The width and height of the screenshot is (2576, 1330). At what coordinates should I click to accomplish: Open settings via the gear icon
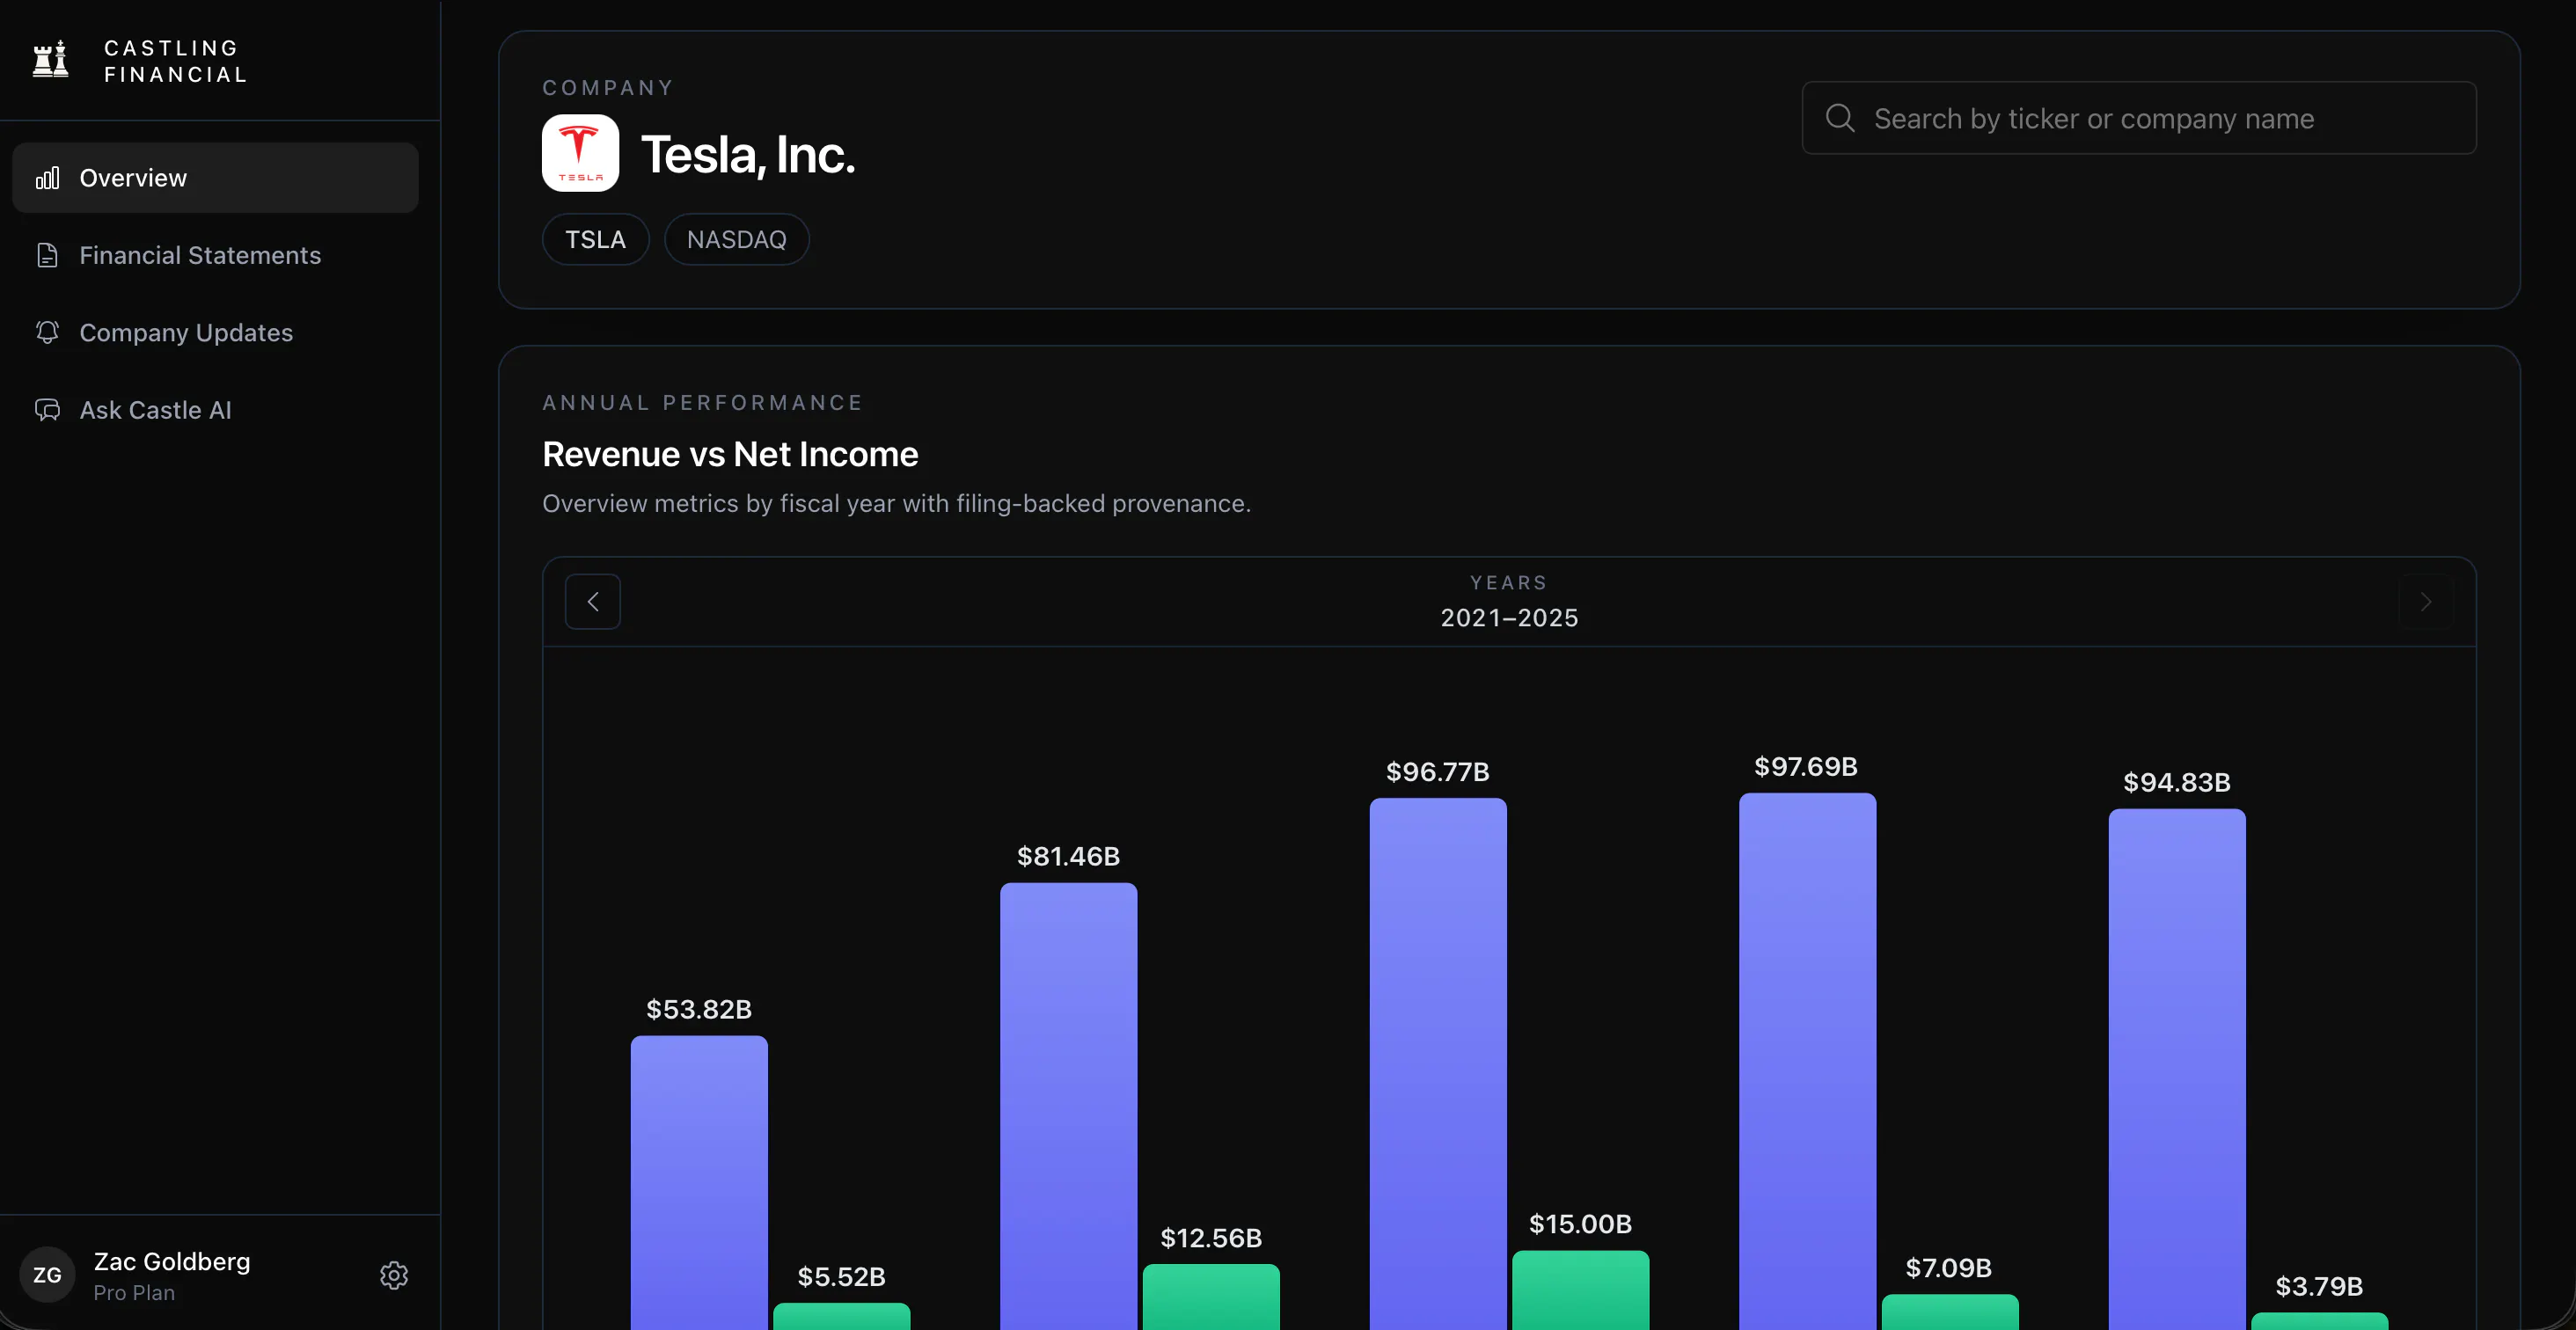click(x=394, y=1275)
